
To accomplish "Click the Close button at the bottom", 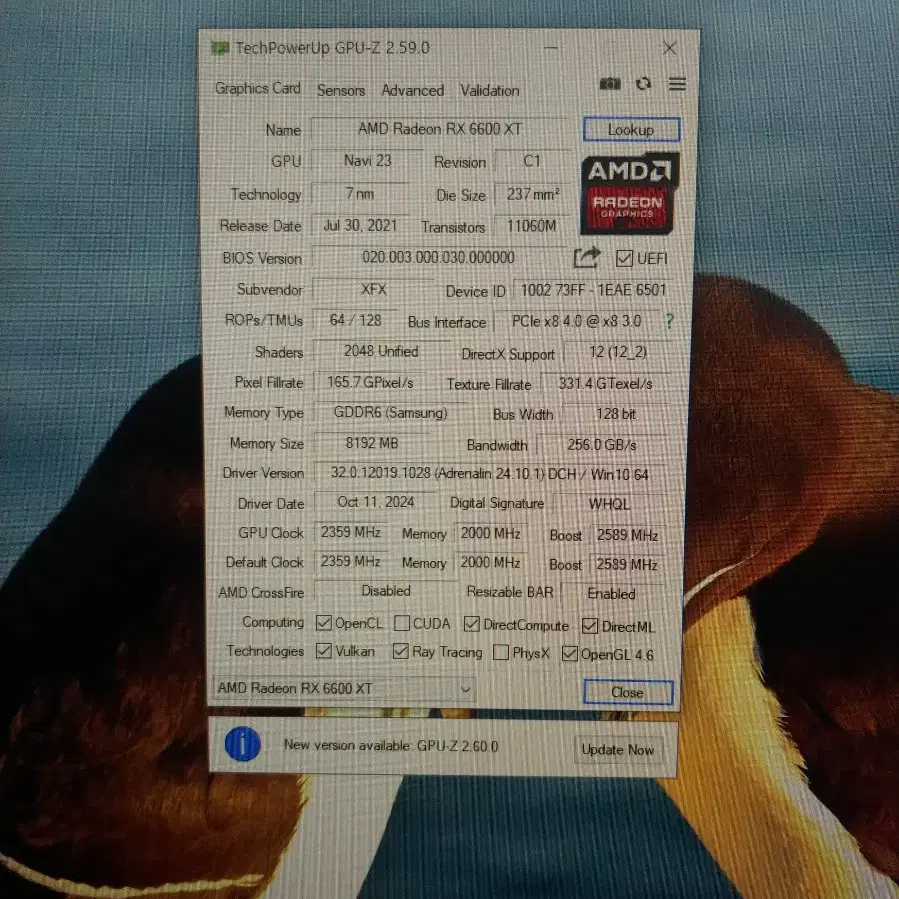I will [628, 692].
